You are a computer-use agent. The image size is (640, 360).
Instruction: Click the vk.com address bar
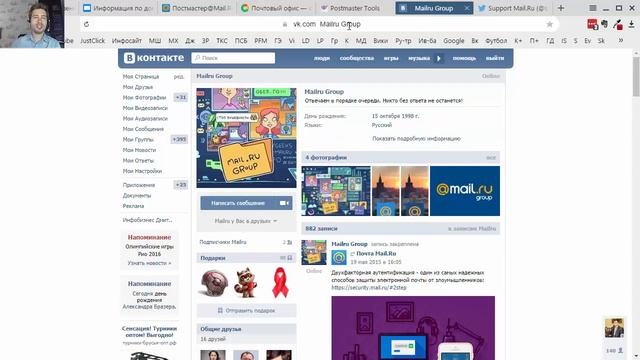[x=320, y=24]
